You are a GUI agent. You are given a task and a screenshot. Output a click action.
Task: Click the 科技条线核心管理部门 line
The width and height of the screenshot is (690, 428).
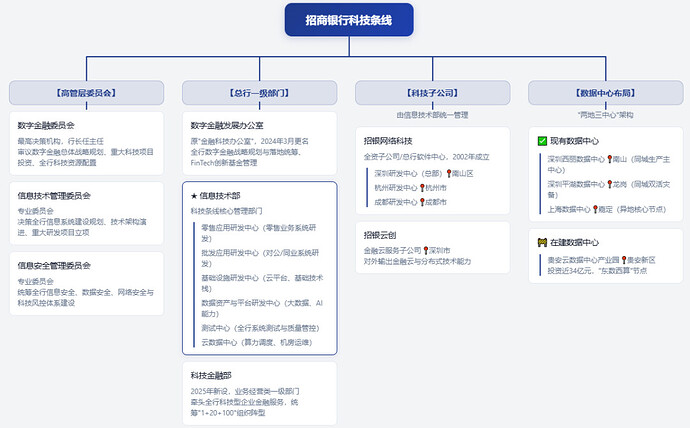pos(226,211)
